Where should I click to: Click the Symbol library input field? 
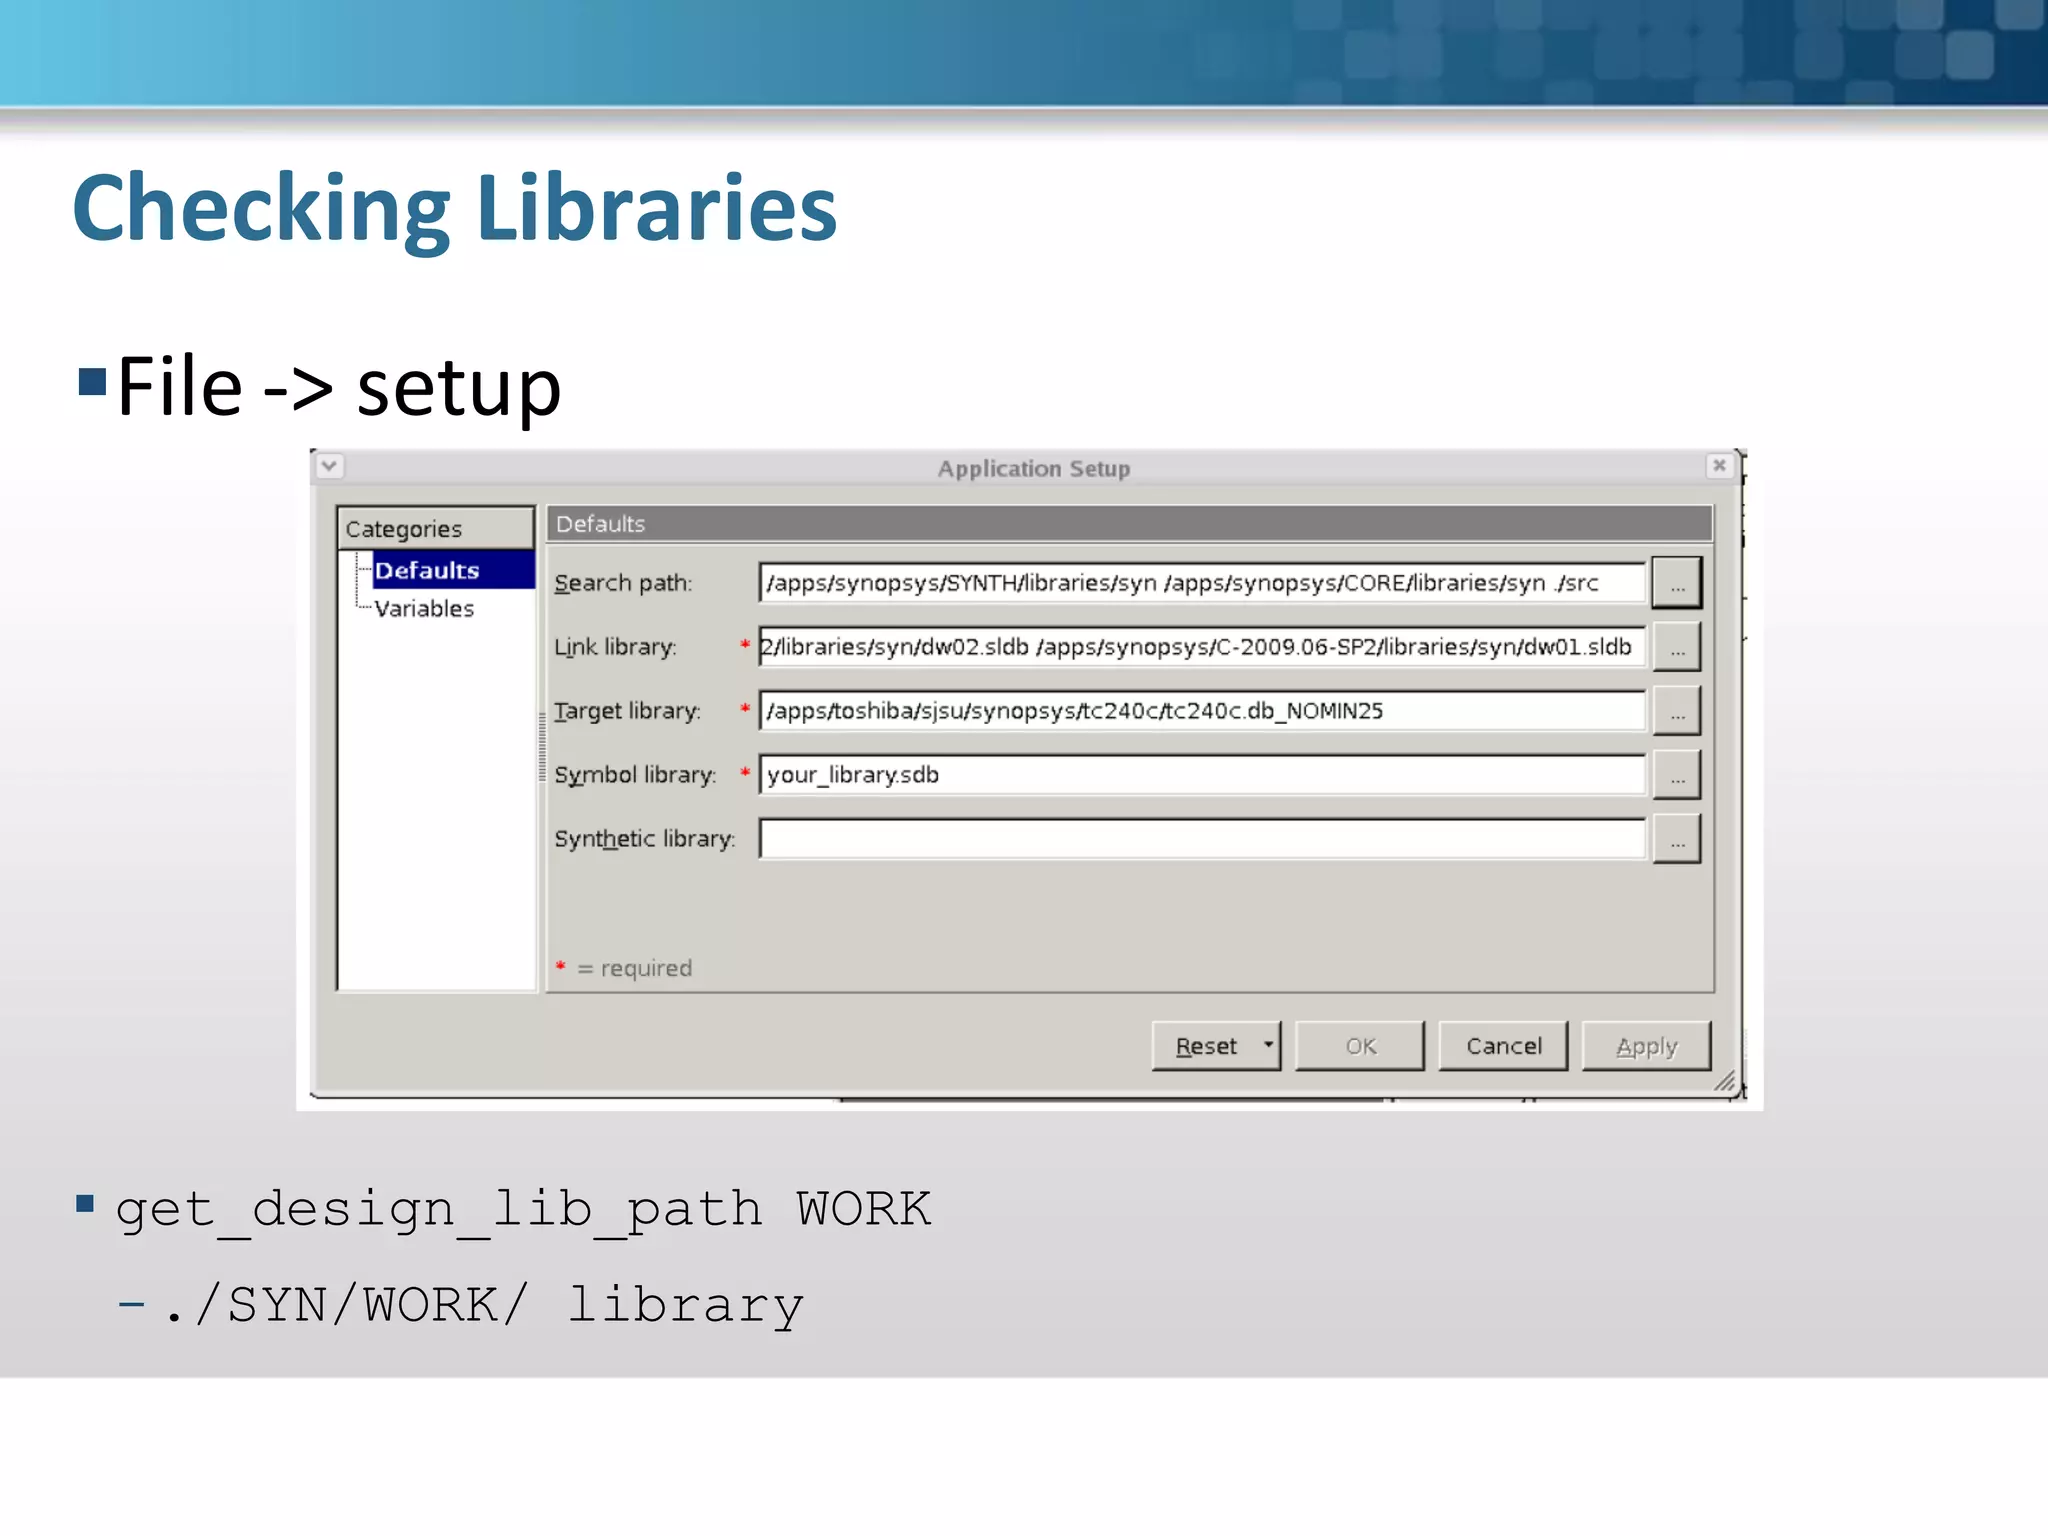coord(1202,774)
